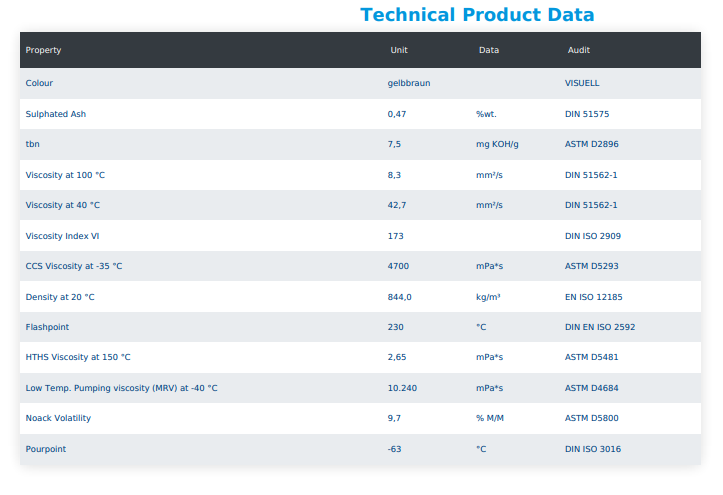723x495 pixels.
Task: Select the 'Sulphated Ash' row label
Action: pyautogui.click(x=56, y=114)
